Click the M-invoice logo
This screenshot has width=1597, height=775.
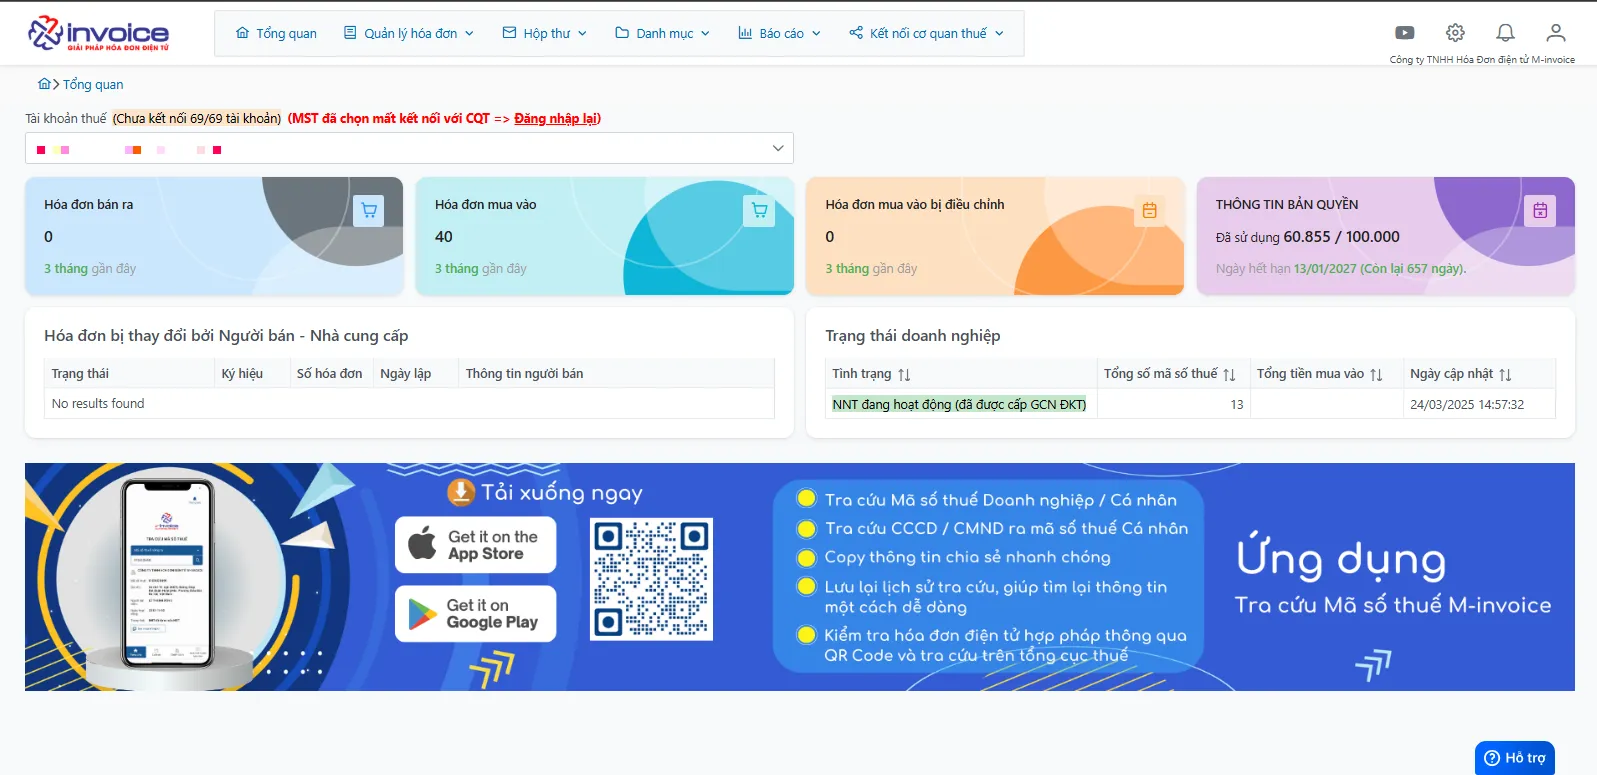point(98,33)
